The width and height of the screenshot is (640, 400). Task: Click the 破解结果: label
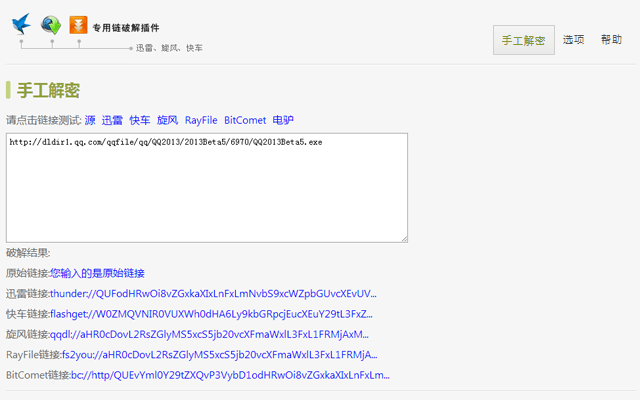(x=28, y=253)
